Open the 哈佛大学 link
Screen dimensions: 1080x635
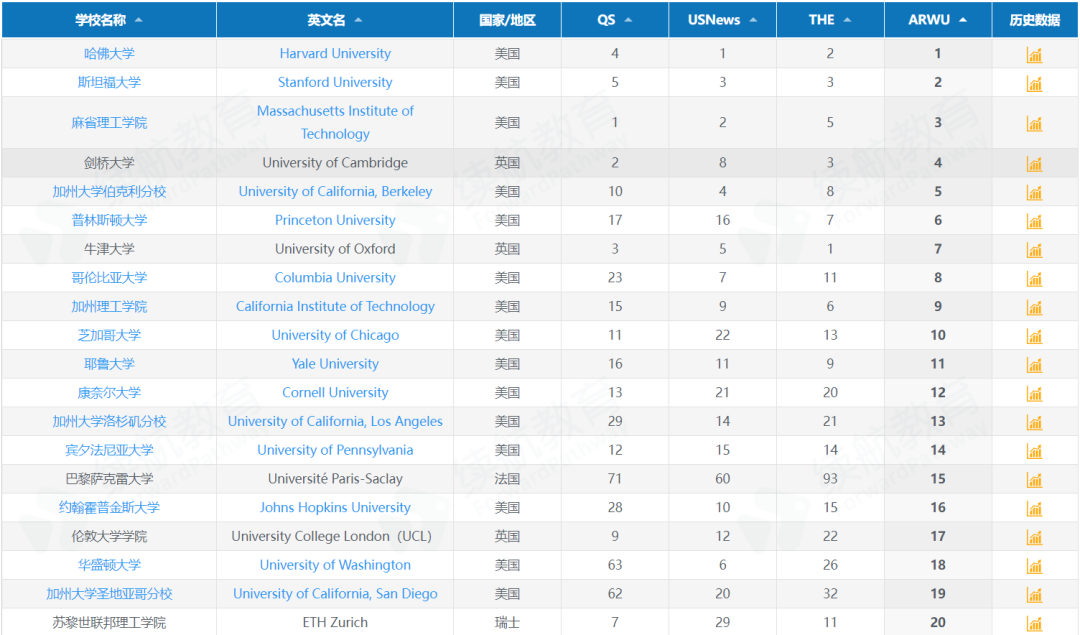click(x=110, y=54)
